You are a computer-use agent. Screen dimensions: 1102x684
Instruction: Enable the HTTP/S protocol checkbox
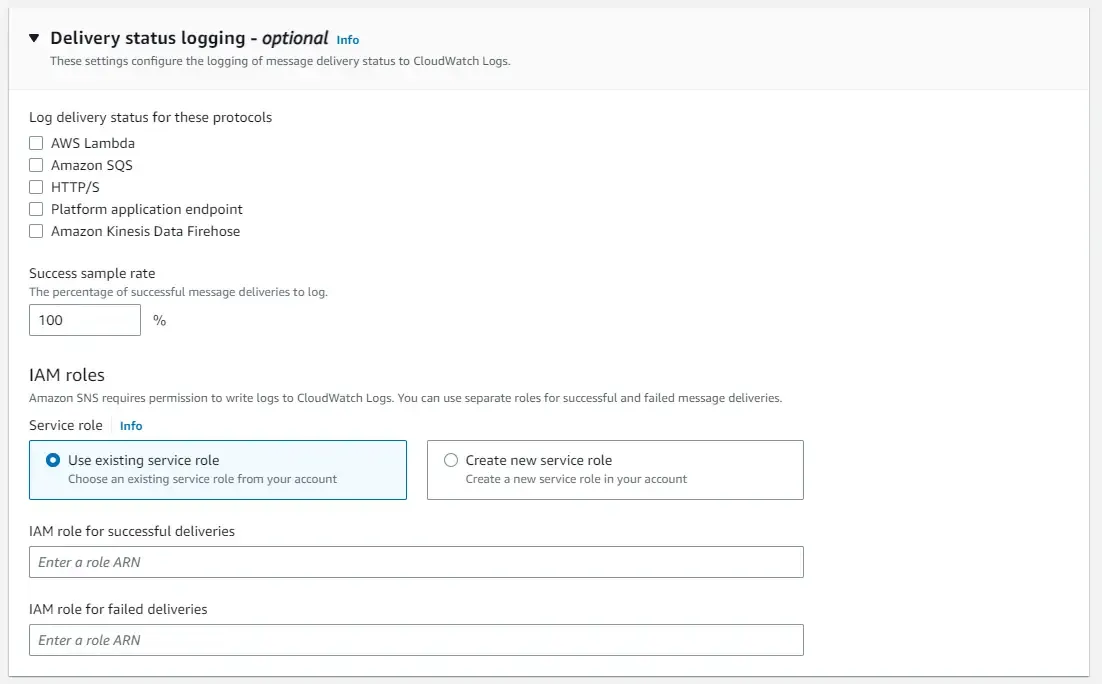(36, 186)
